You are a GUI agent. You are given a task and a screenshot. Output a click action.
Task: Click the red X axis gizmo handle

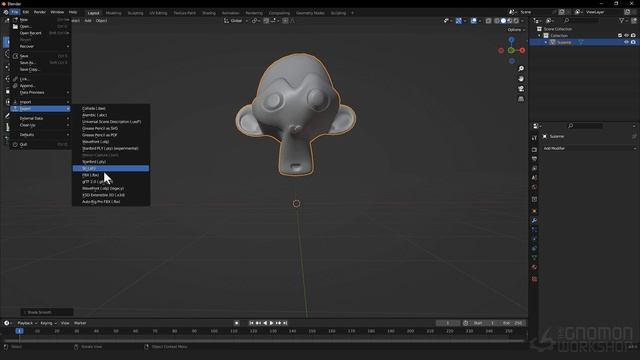click(522, 51)
